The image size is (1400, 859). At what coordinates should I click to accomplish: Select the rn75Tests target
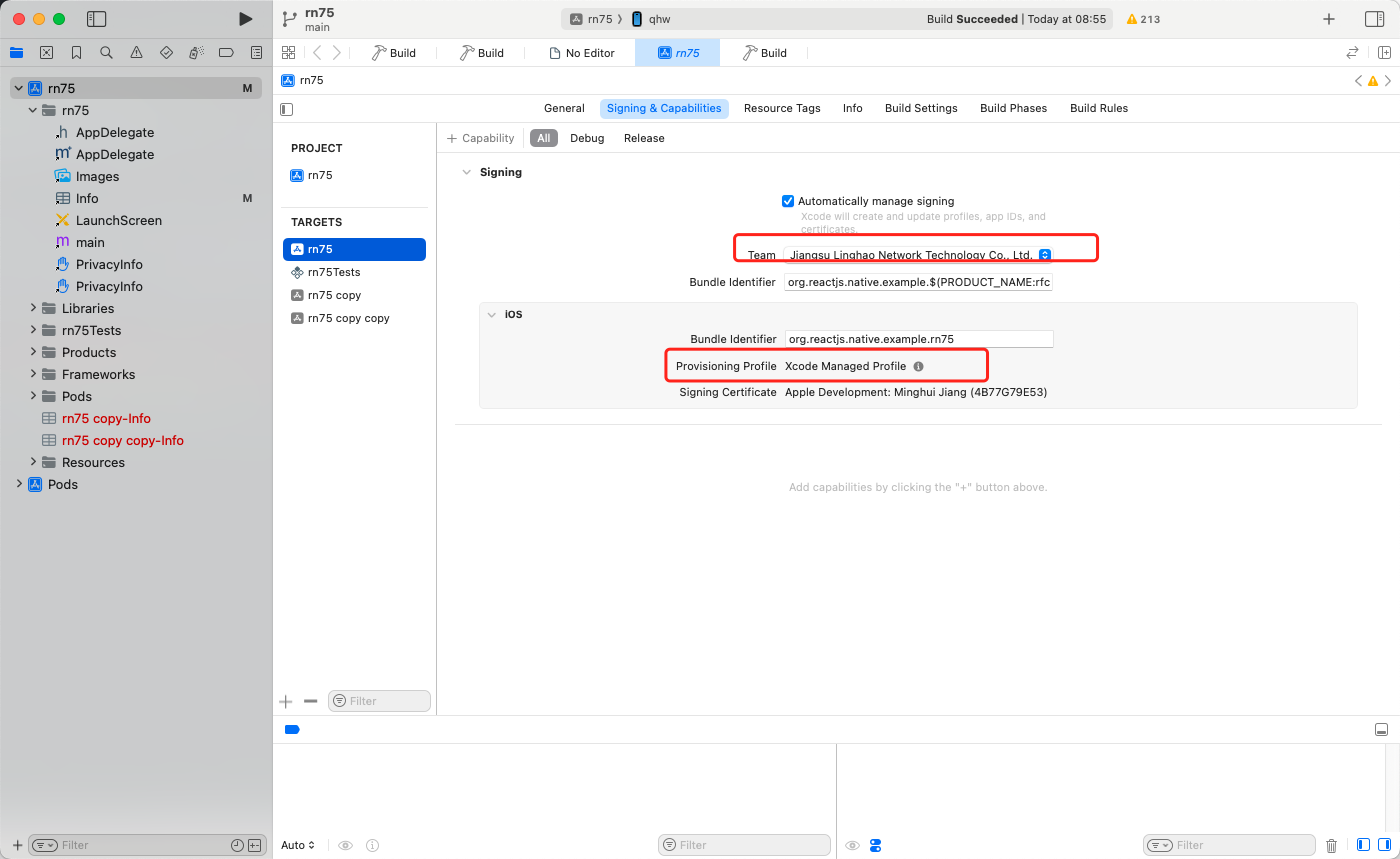coord(333,272)
